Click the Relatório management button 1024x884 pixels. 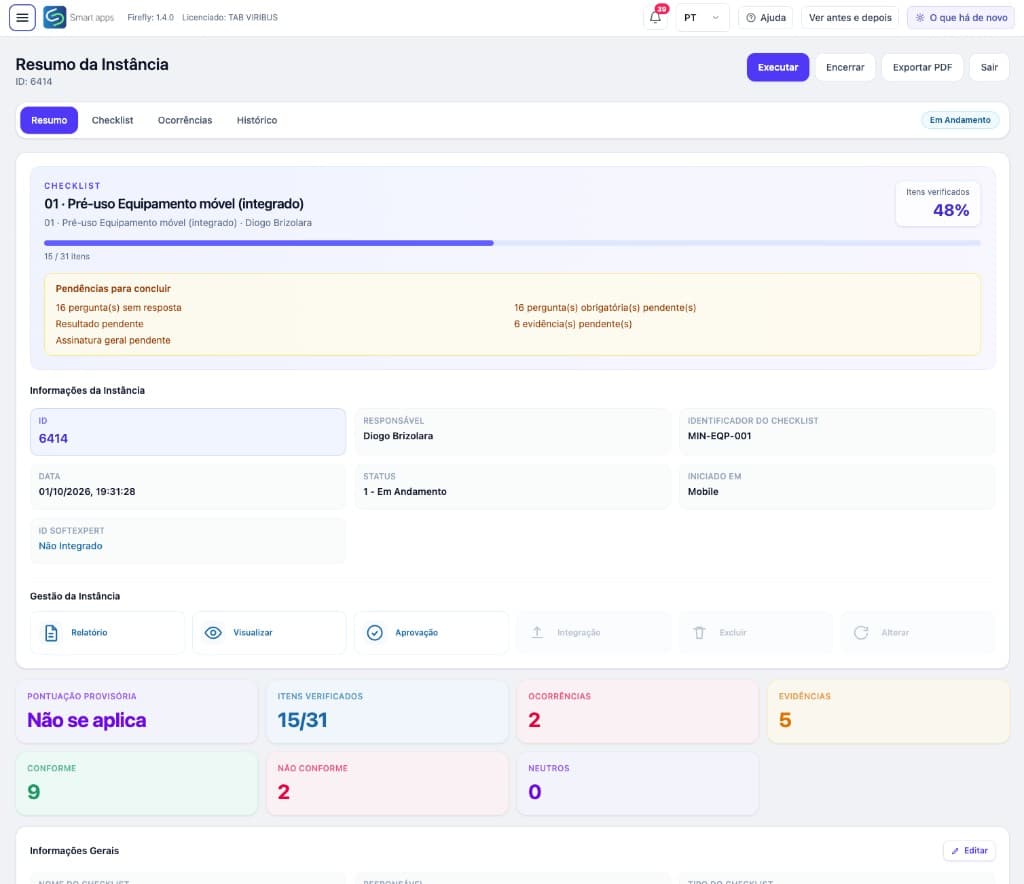(108, 633)
